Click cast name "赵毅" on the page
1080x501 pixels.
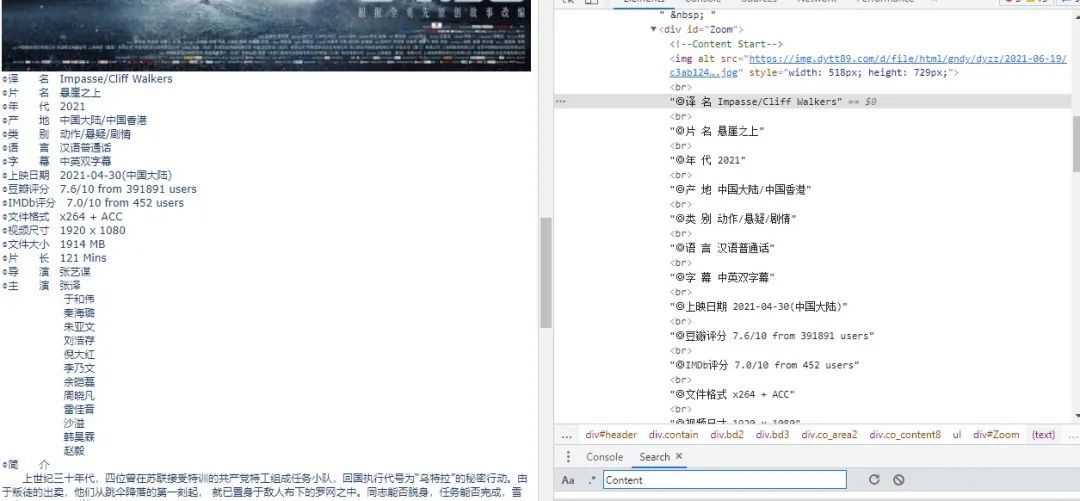(x=74, y=451)
